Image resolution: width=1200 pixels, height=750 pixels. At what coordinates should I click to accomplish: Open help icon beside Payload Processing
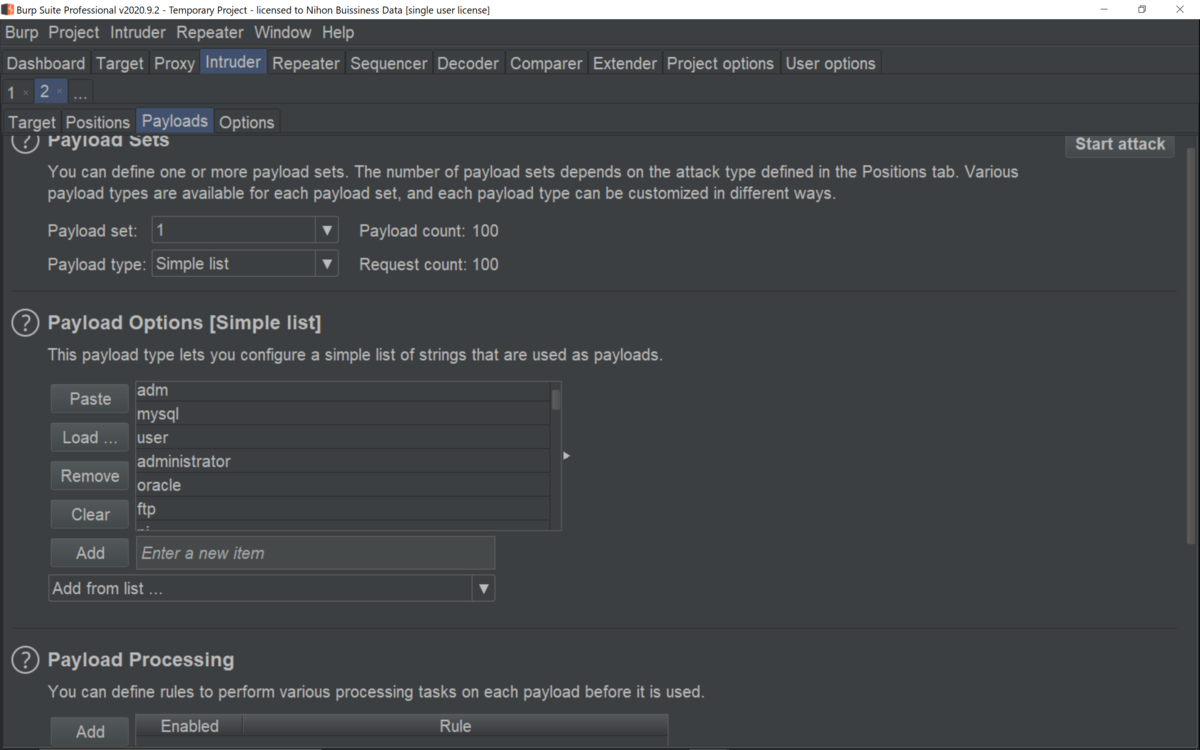click(25, 660)
